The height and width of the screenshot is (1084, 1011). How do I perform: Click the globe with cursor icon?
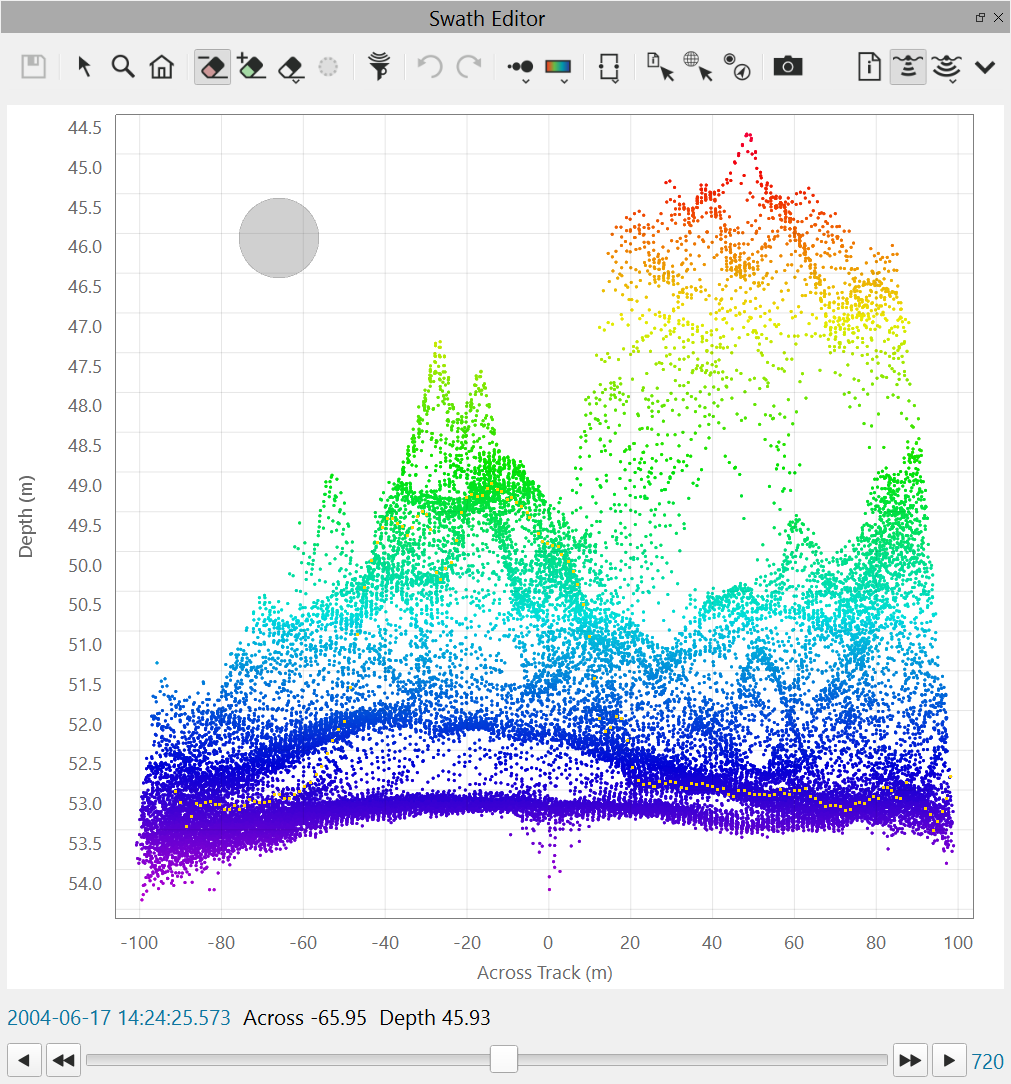pos(698,67)
